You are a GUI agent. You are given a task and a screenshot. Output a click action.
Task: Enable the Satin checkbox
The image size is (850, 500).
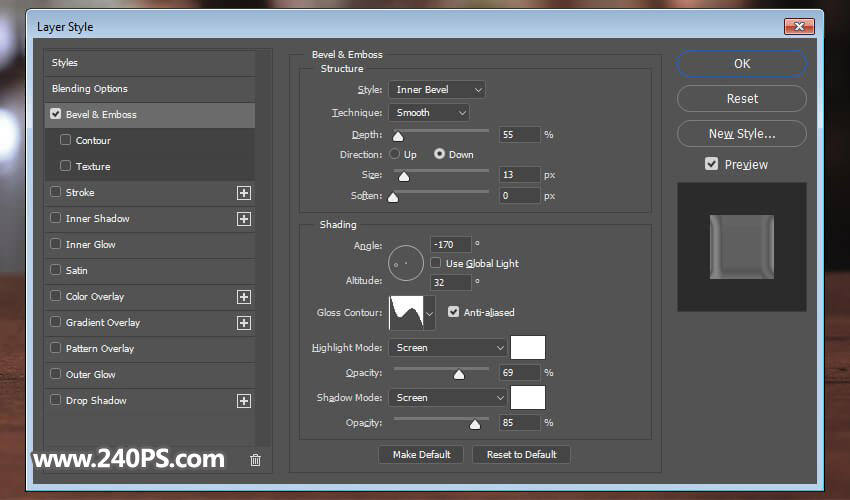(55, 270)
